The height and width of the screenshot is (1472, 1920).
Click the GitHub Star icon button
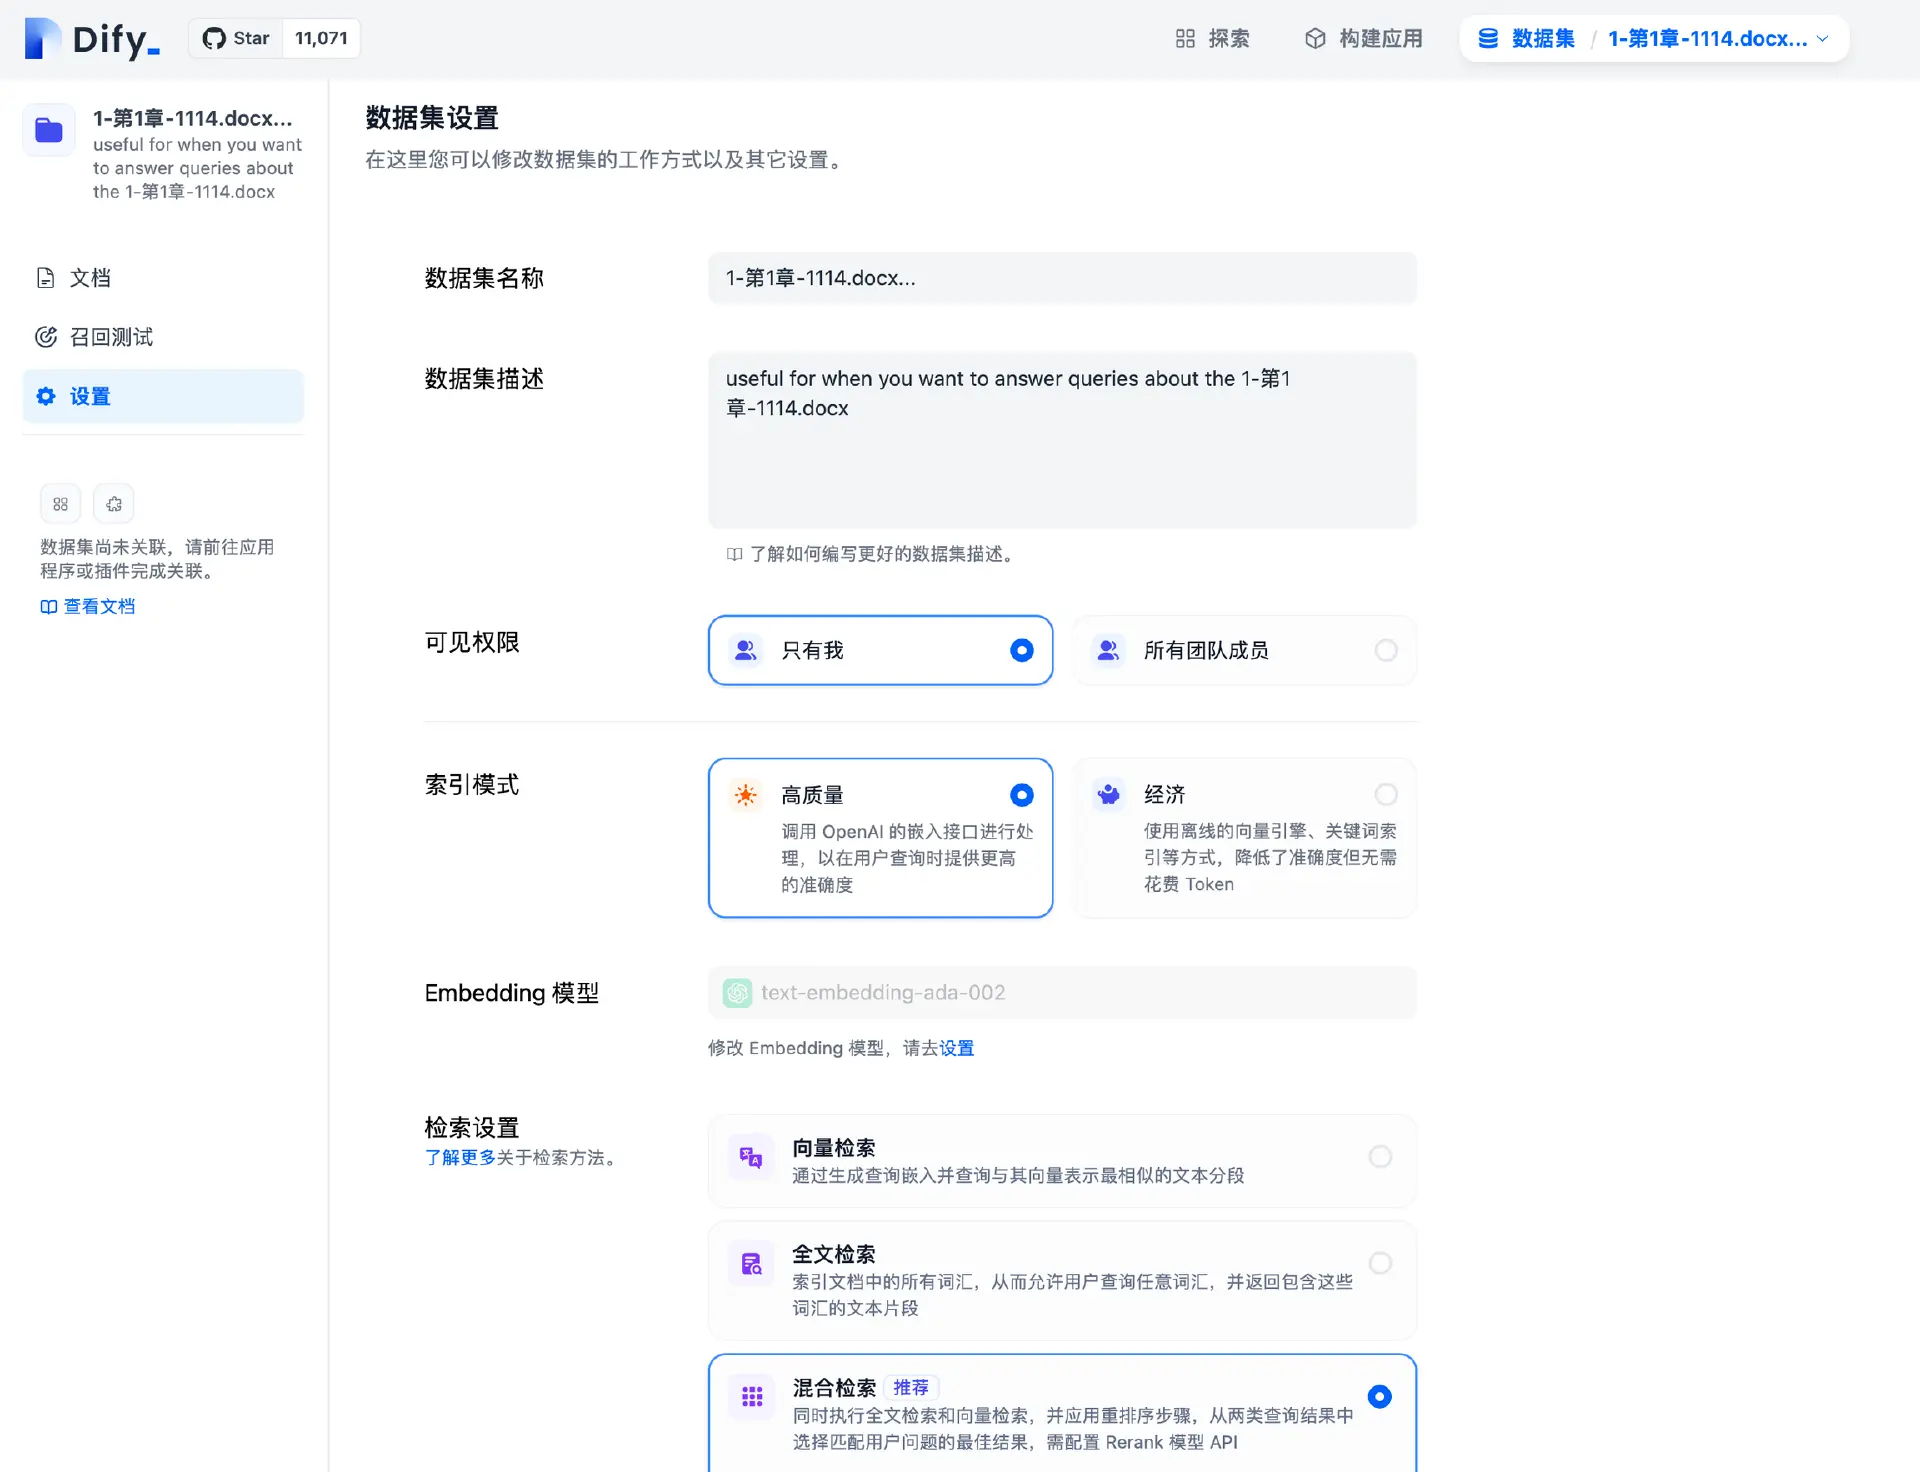point(236,38)
